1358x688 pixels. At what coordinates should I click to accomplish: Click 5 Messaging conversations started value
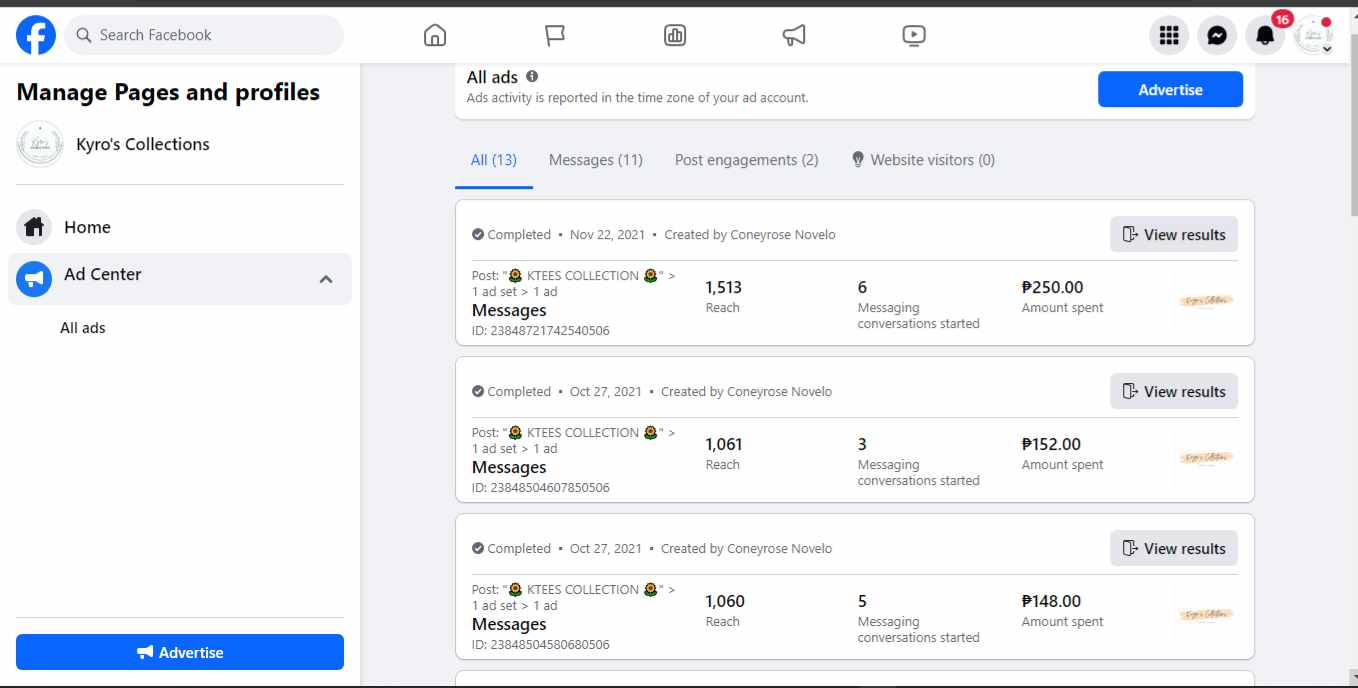(862, 601)
